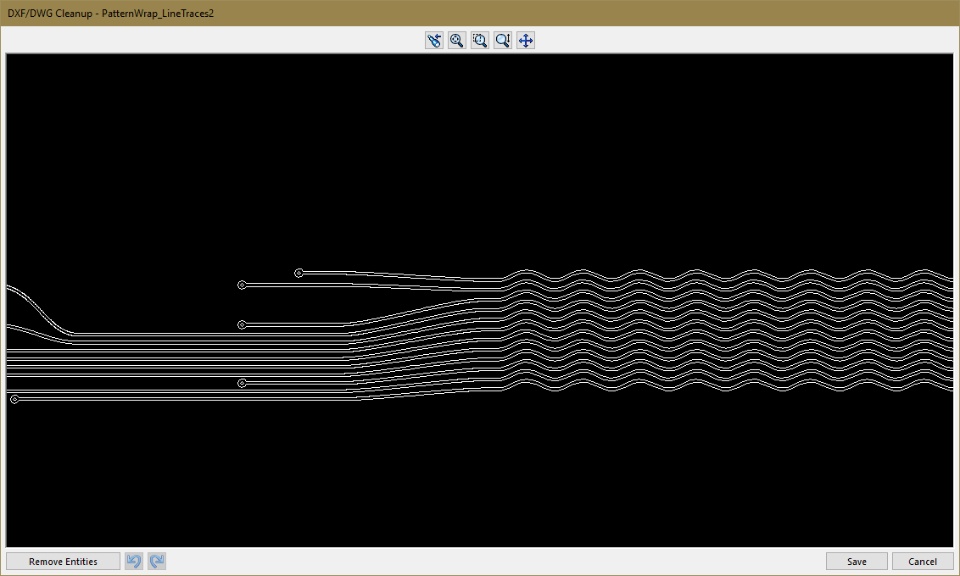Screen dimensions: 960x576
Task: Cancel the DXF/DWG Cleanup dialog
Action: coord(922,561)
